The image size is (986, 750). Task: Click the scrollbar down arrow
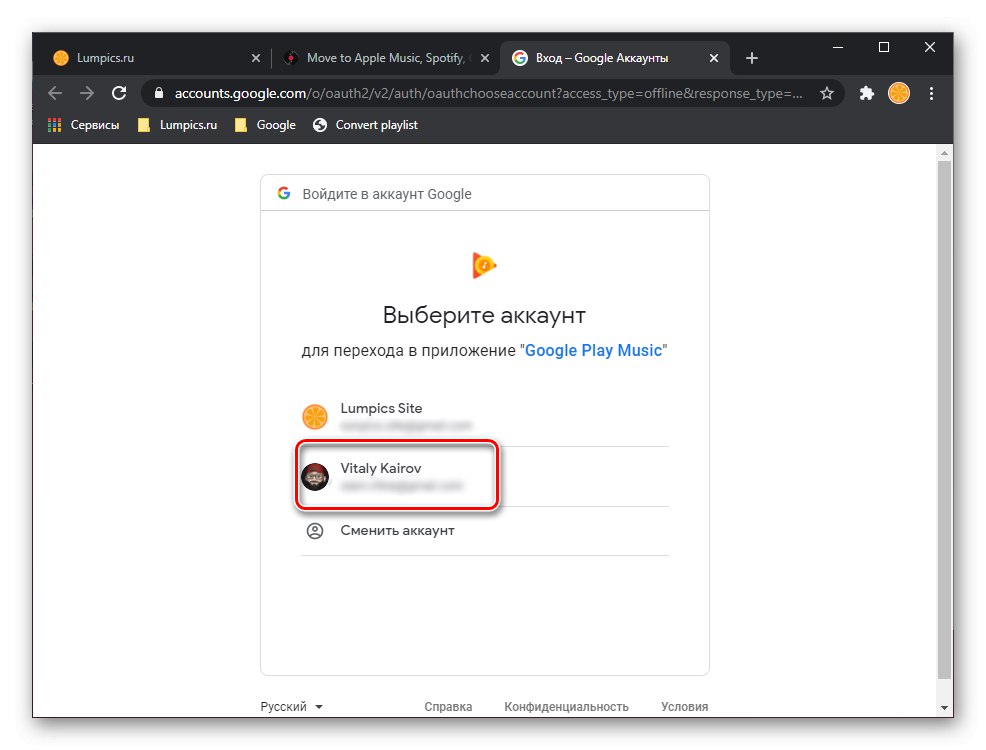pyautogui.click(x=944, y=708)
